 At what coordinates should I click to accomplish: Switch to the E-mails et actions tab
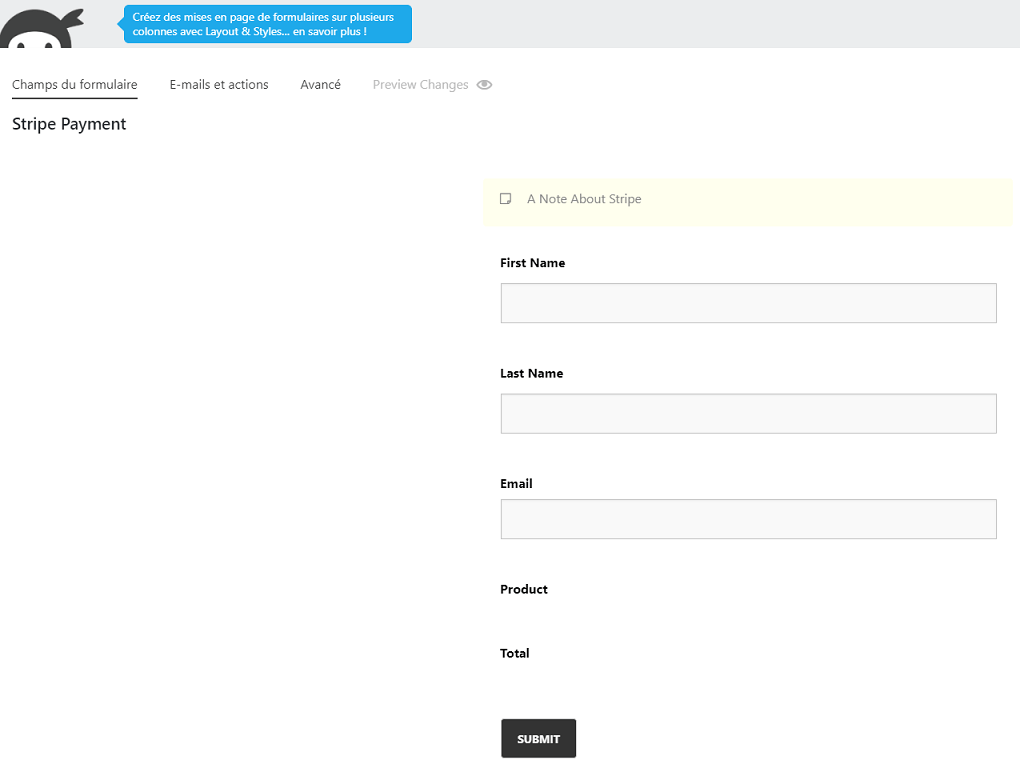pyautogui.click(x=219, y=85)
